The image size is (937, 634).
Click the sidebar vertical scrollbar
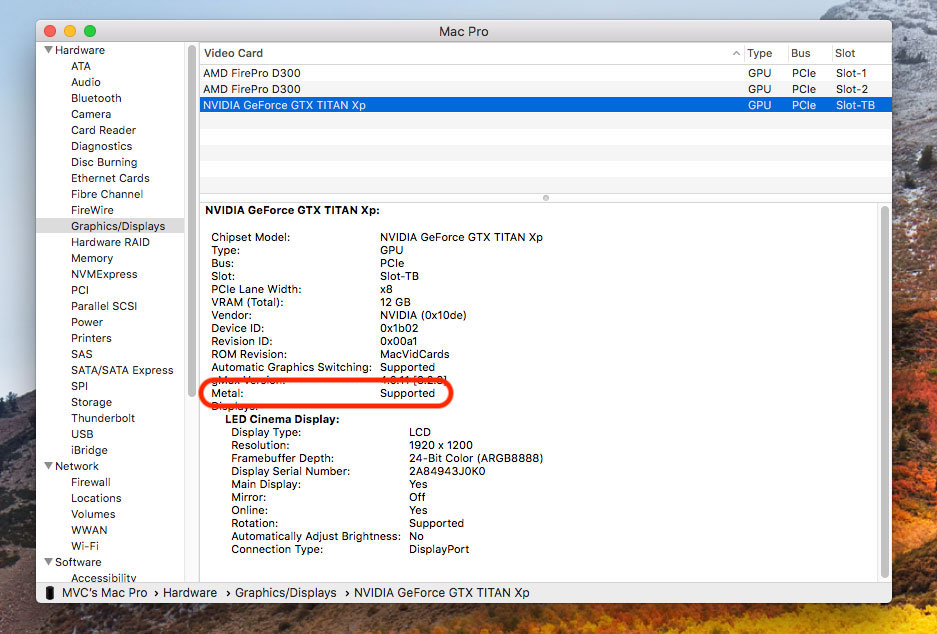click(192, 221)
